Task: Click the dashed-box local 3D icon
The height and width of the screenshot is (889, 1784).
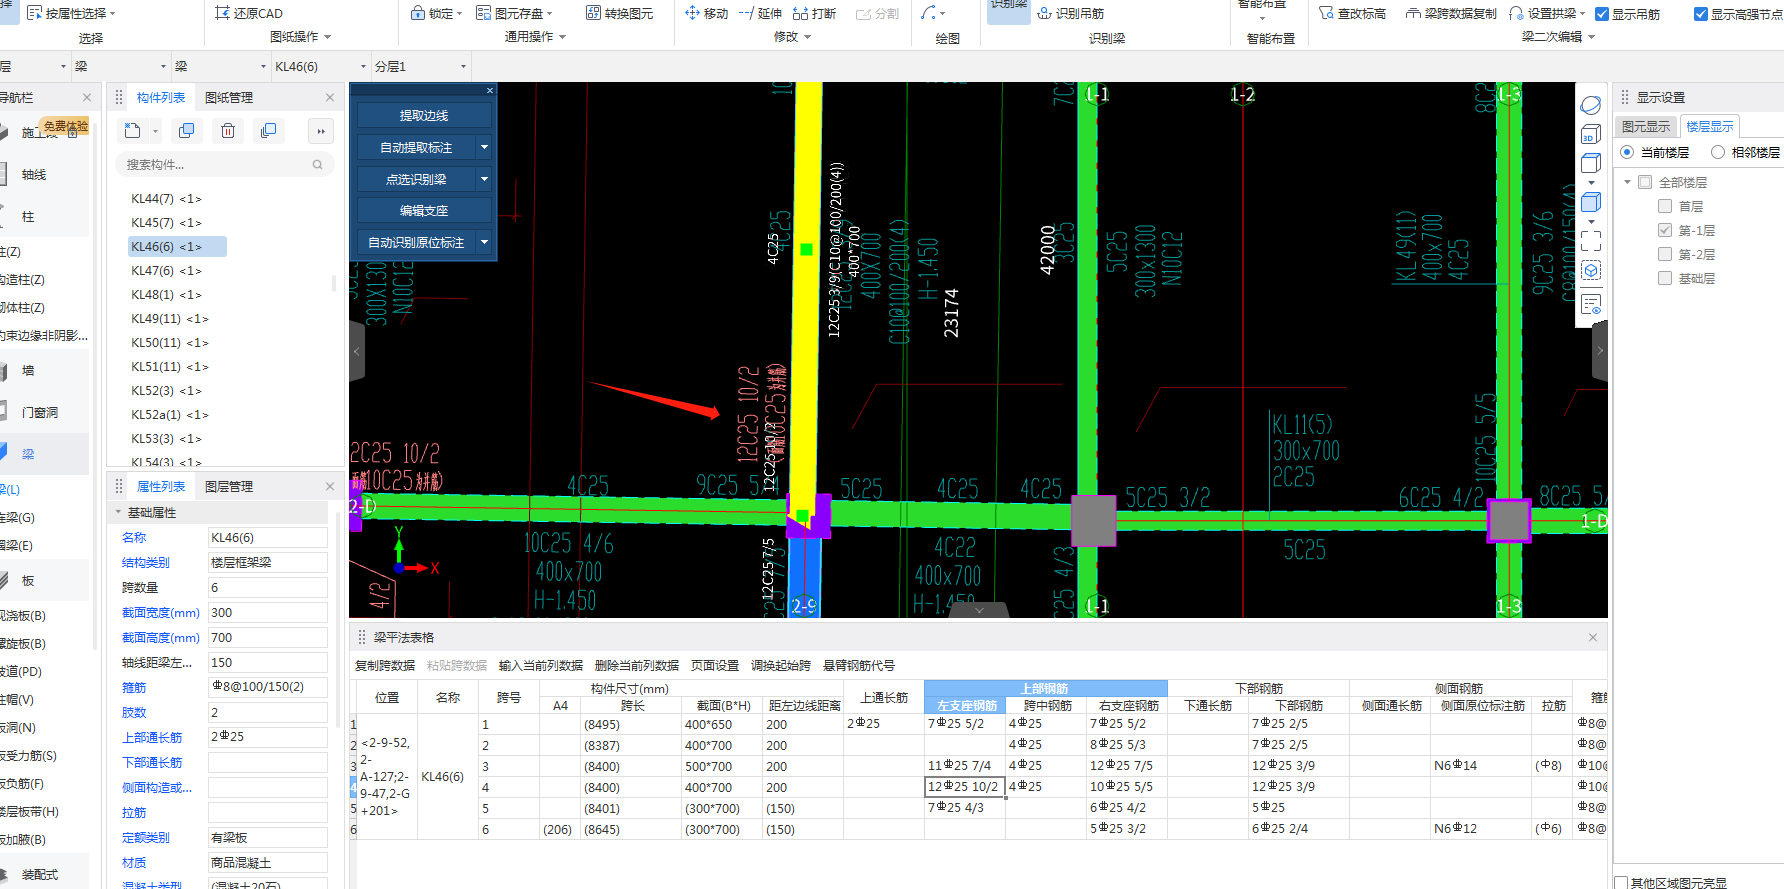Action: [x=1591, y=271]
